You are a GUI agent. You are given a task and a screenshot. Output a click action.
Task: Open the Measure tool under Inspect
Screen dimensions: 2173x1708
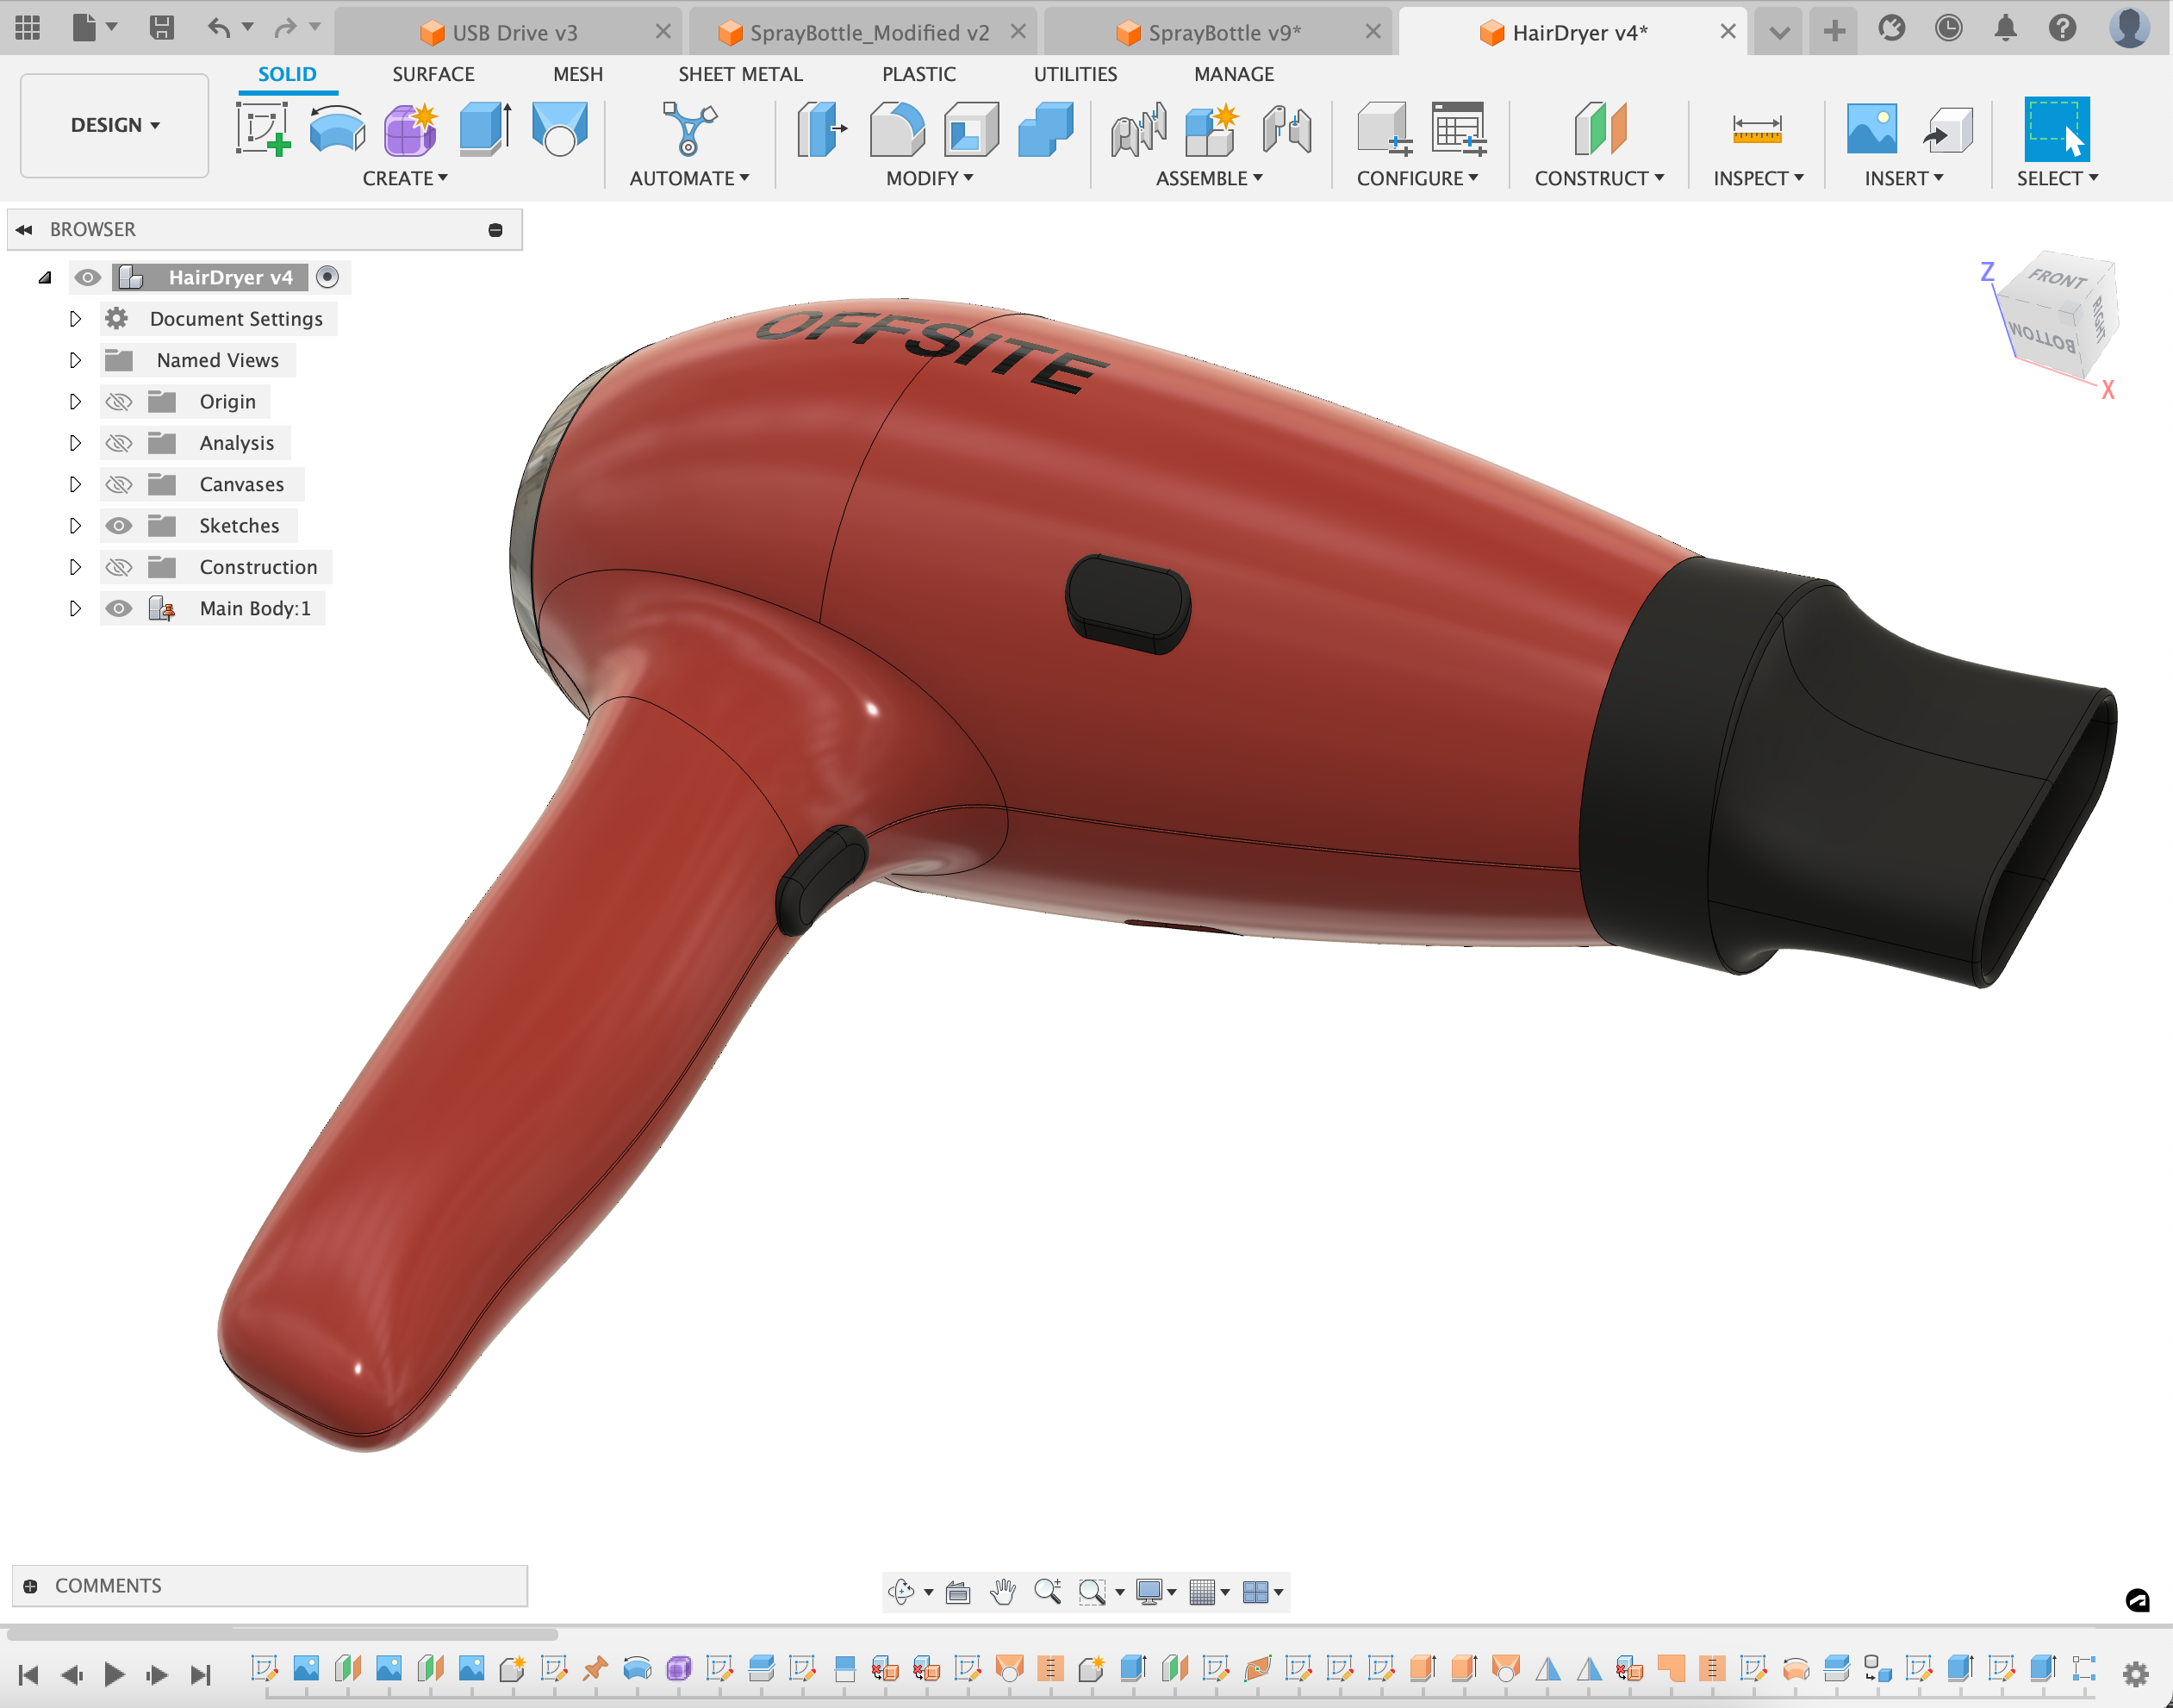tap(1756, 129)
